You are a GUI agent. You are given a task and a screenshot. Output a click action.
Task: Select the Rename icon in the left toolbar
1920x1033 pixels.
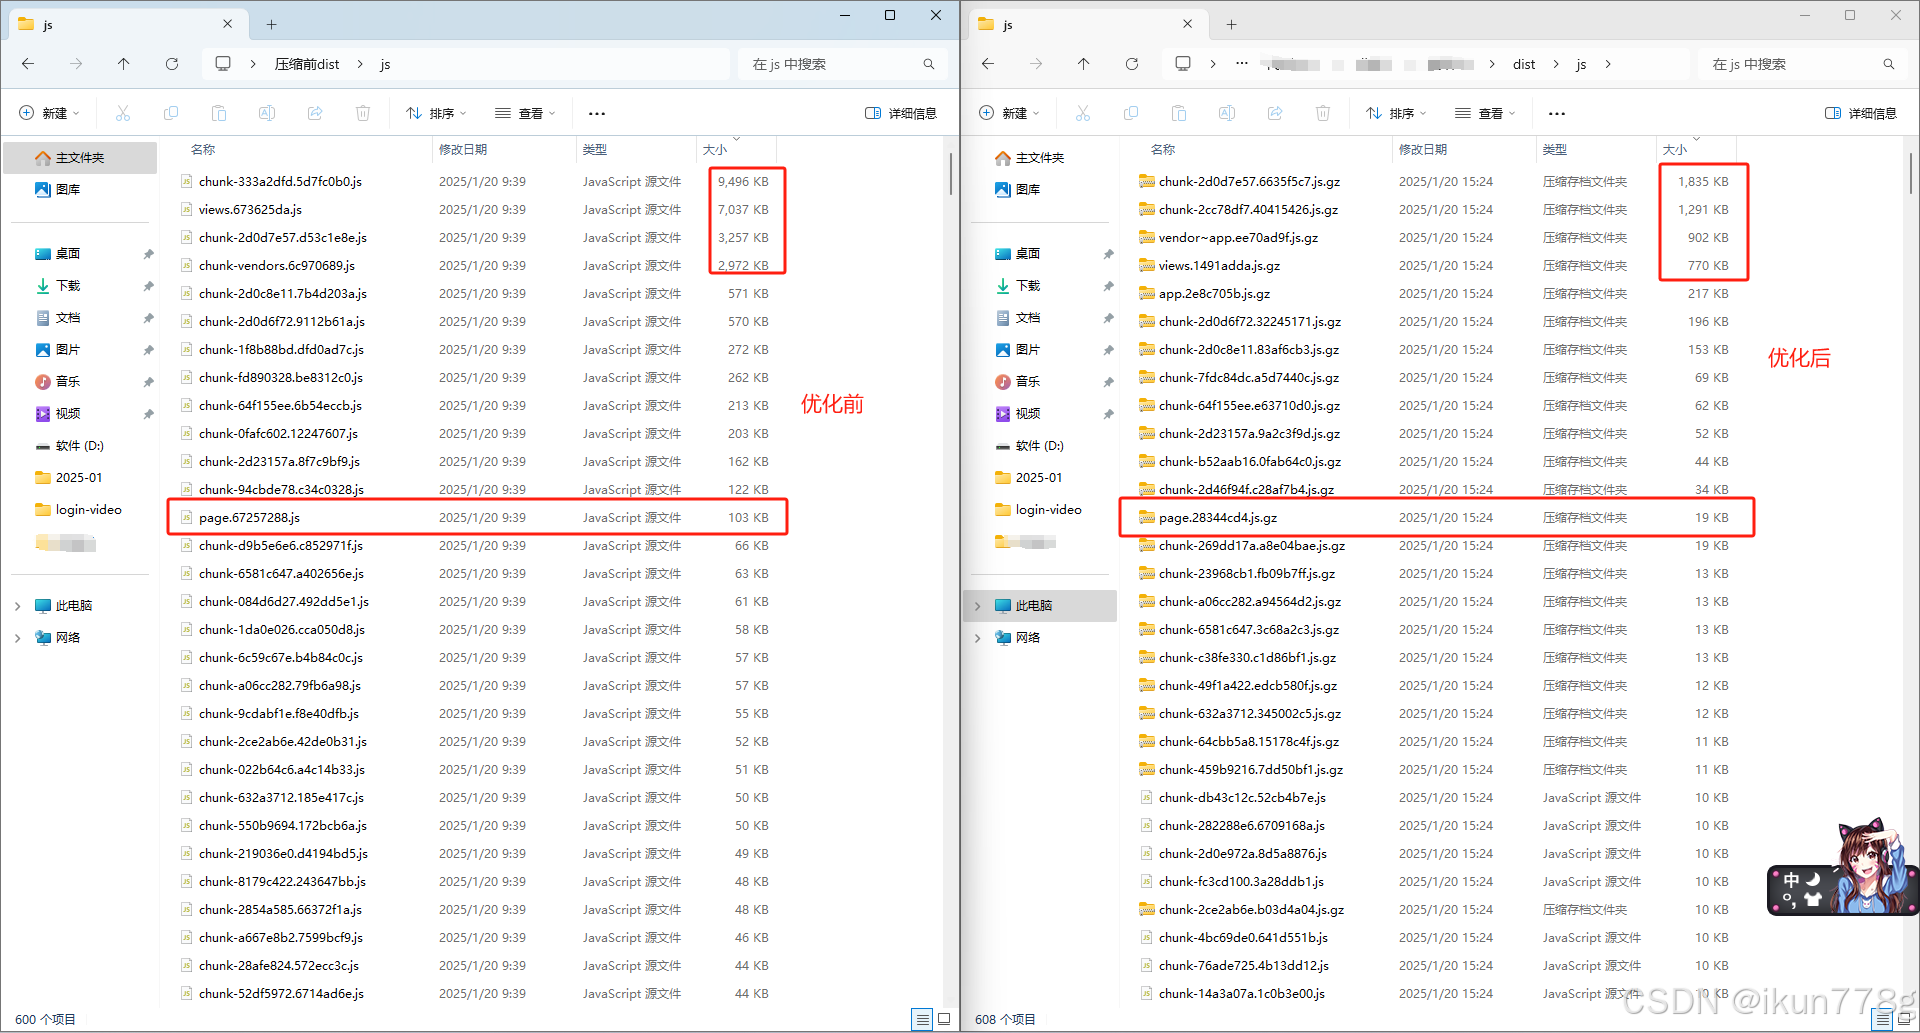[267, 112]
